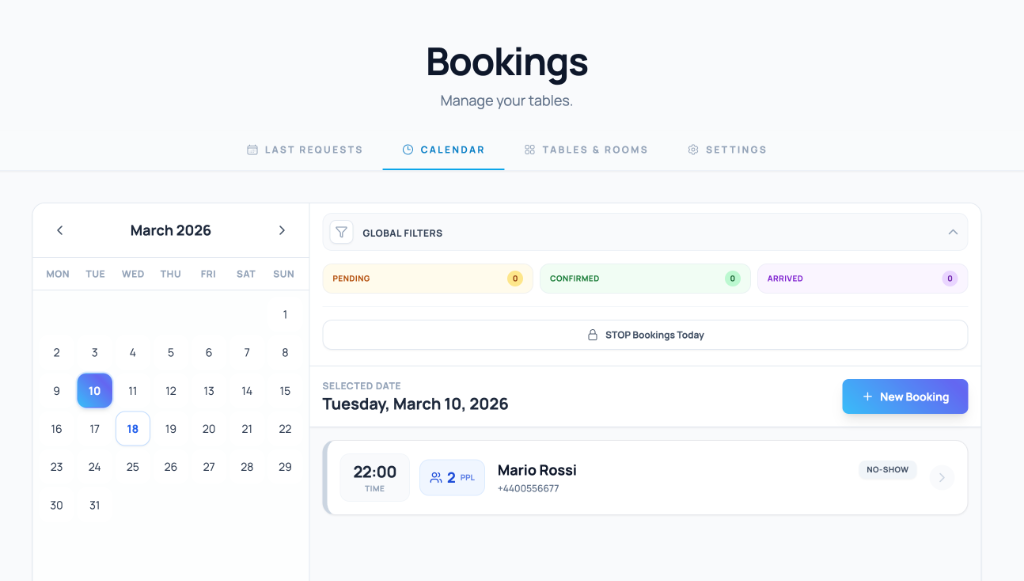Click the plus icon on New Booking

pyautogui.click(x=867, y=396)
